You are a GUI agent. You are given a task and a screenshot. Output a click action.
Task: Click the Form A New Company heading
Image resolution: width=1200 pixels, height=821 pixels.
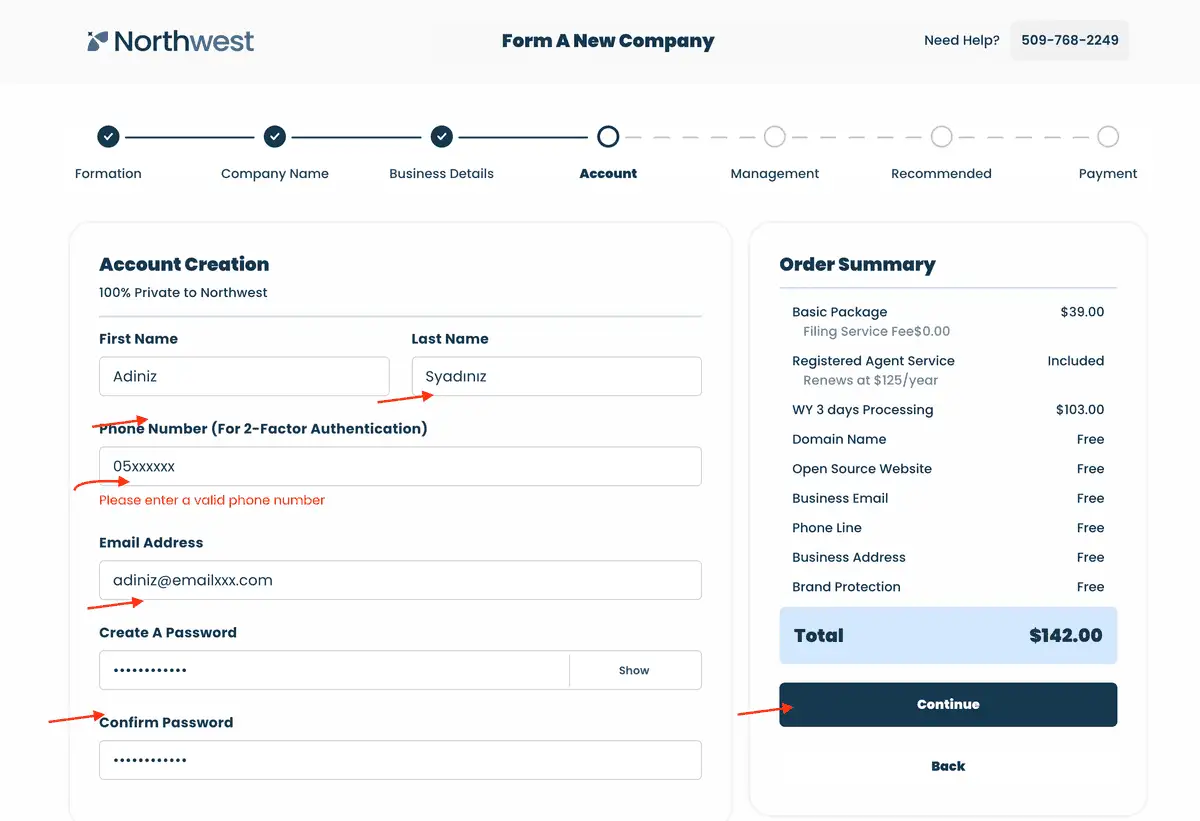tap(608, 41)
